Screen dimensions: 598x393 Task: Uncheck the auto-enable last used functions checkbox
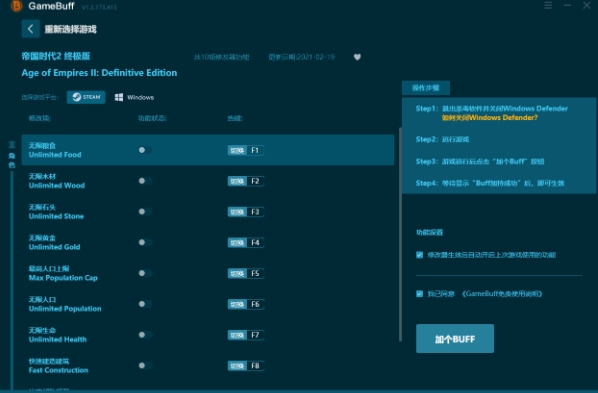point(420,255)
